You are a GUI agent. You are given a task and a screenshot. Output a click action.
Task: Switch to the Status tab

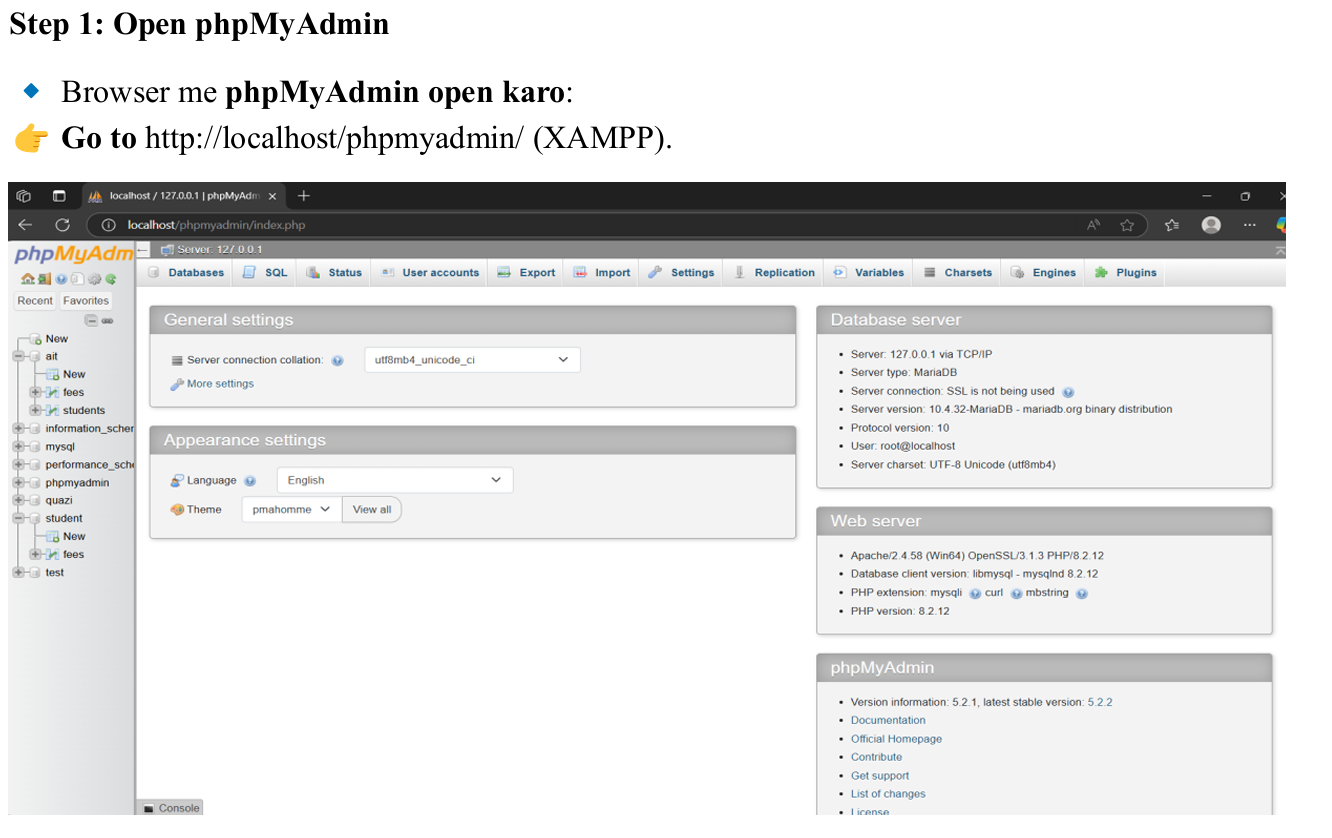click(334, 272)
